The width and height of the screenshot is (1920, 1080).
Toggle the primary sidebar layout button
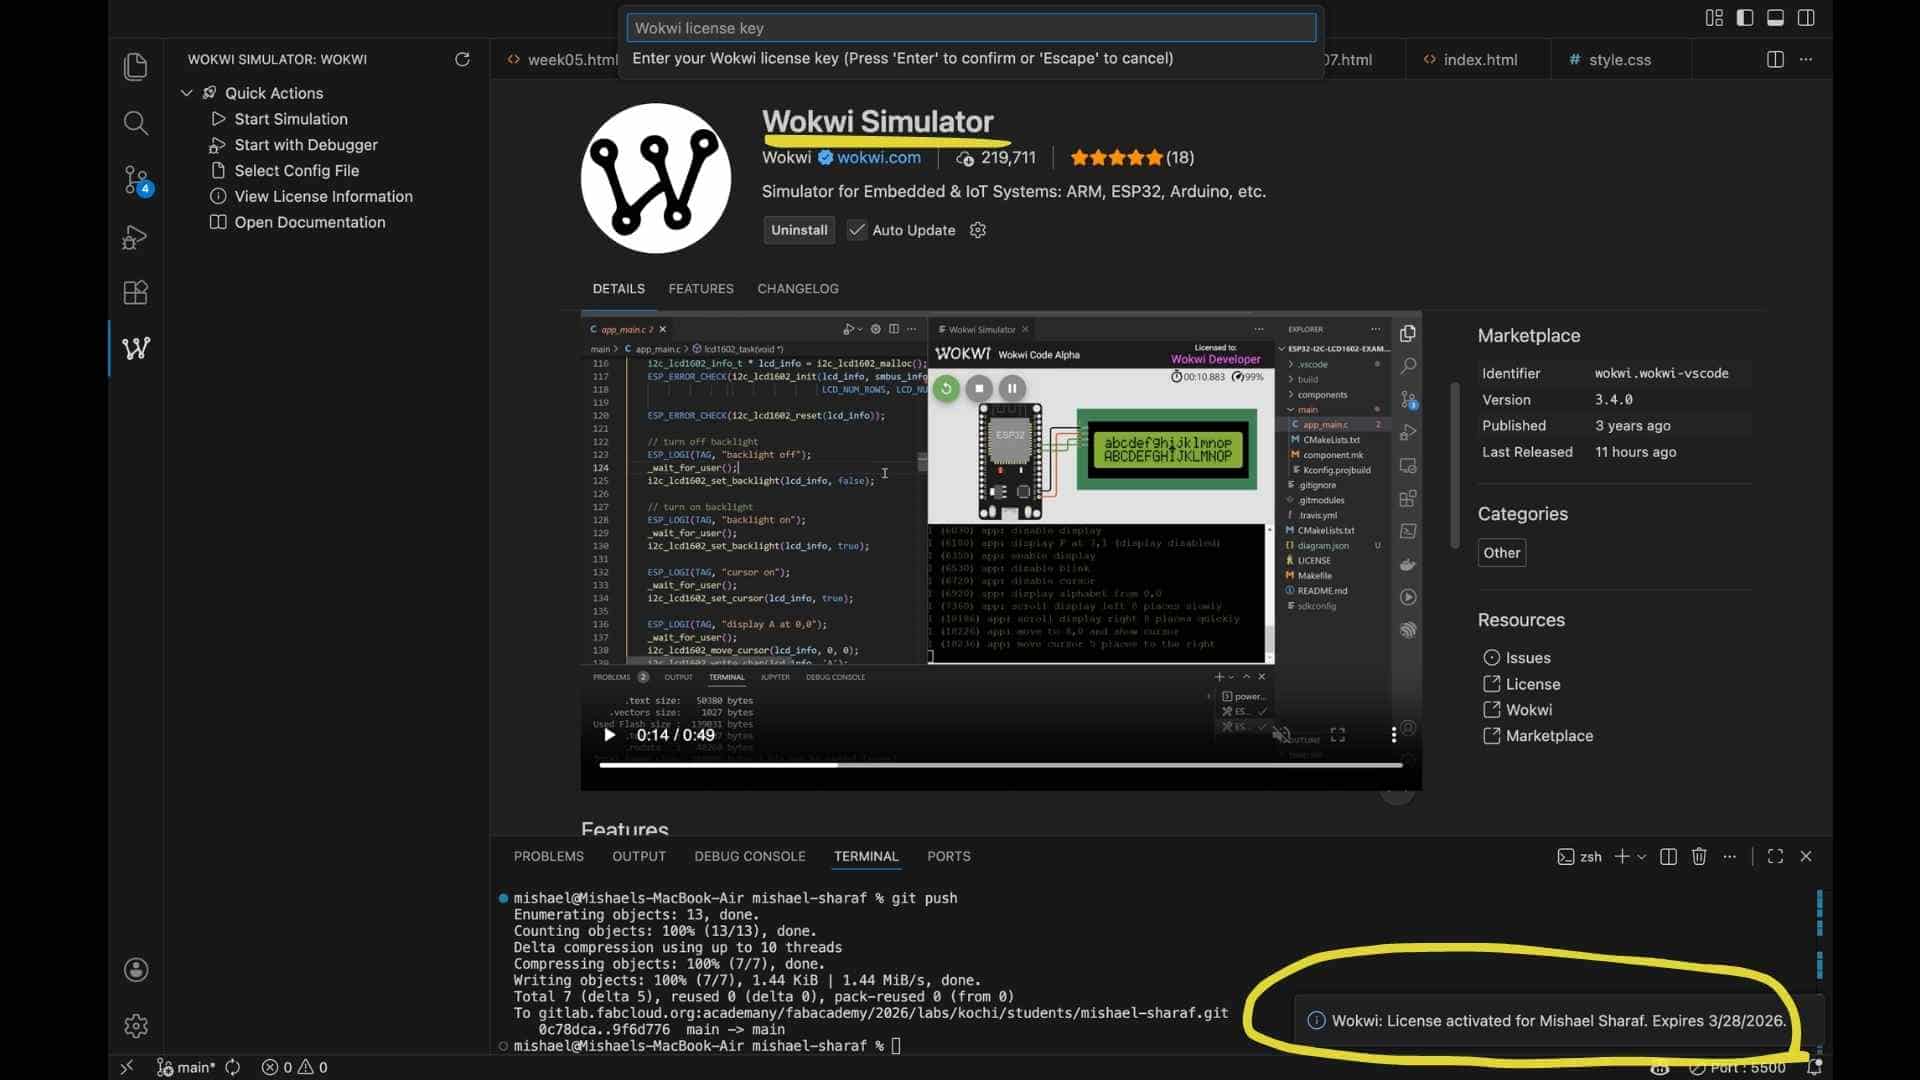(x=1745, y=18)
